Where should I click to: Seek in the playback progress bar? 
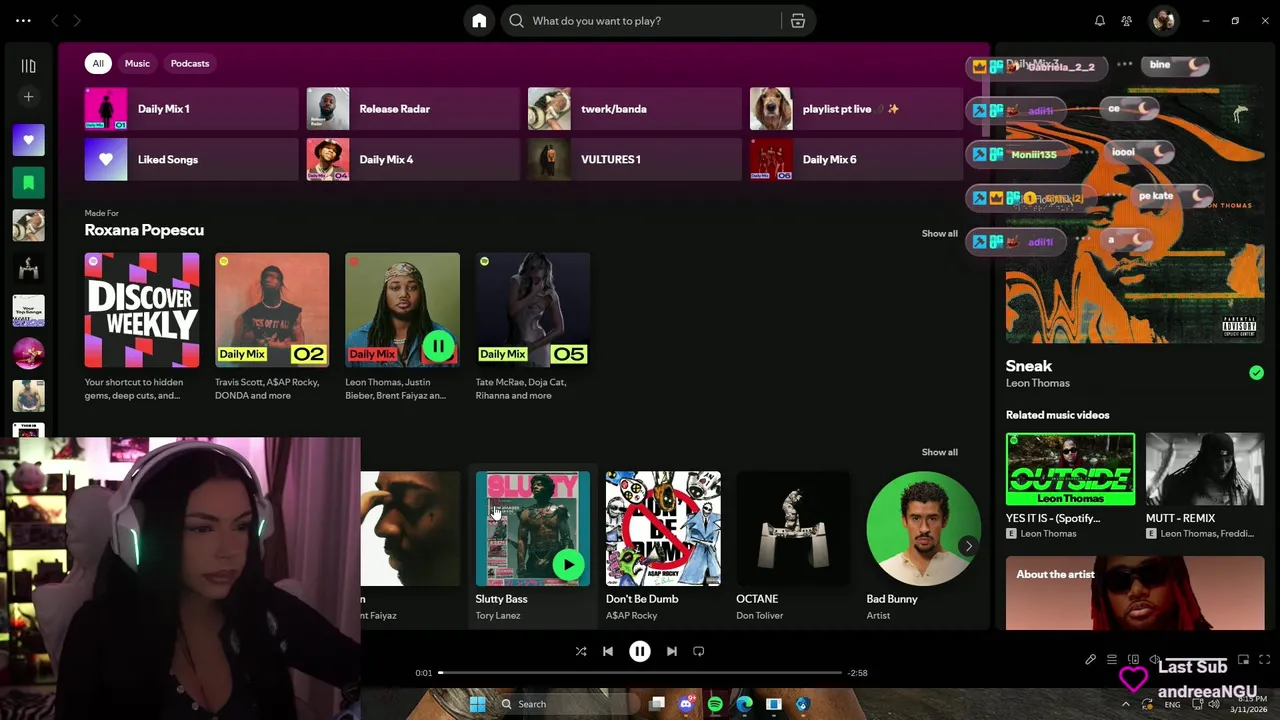tap(640, 673)
